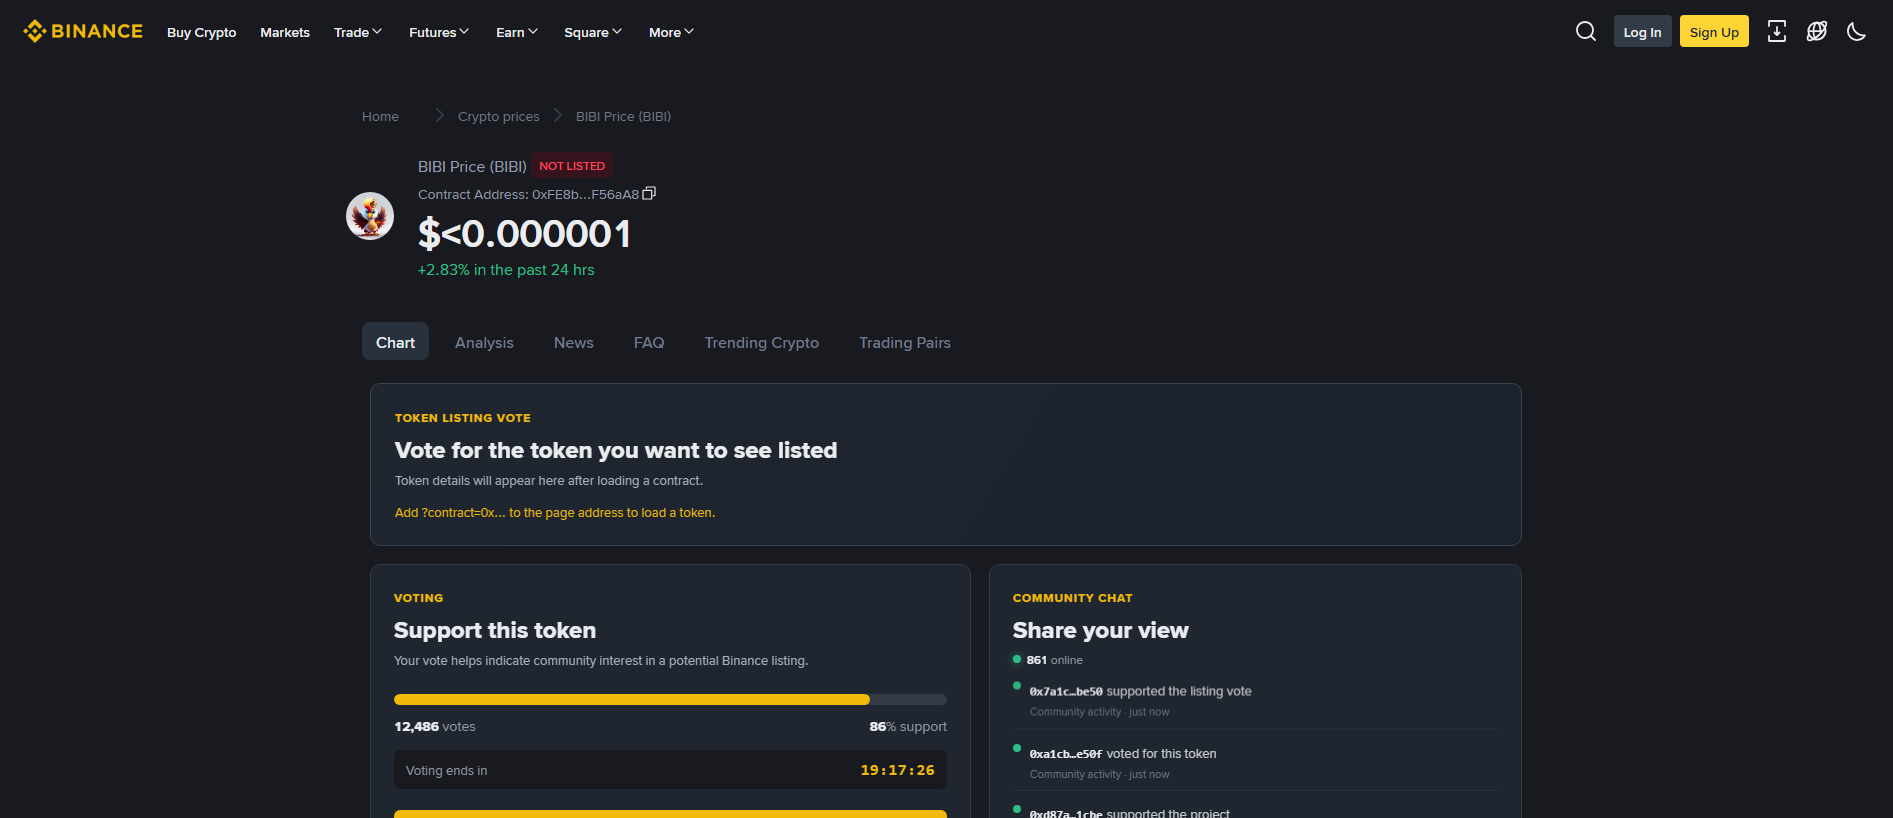
Task: Open Markets in navigation
Action: click(x=285, y=32)
